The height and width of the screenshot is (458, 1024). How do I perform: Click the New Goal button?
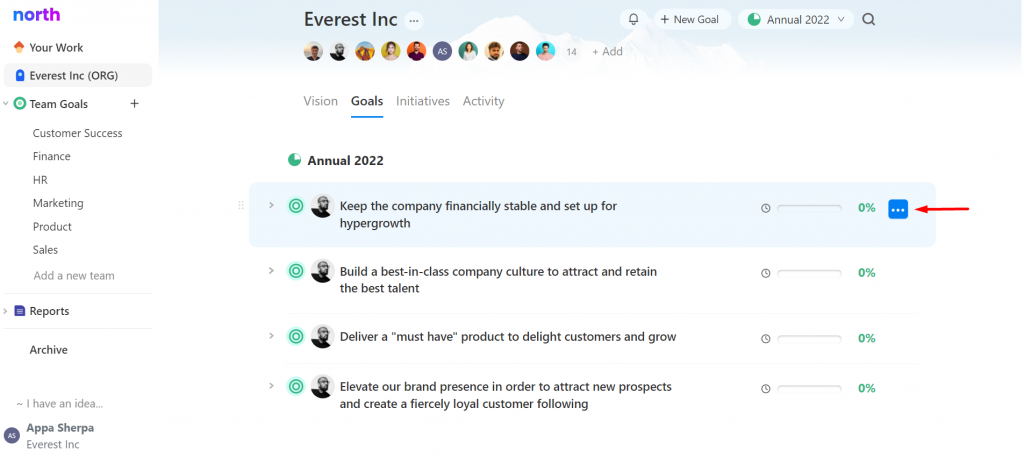(x=692, y=20)
